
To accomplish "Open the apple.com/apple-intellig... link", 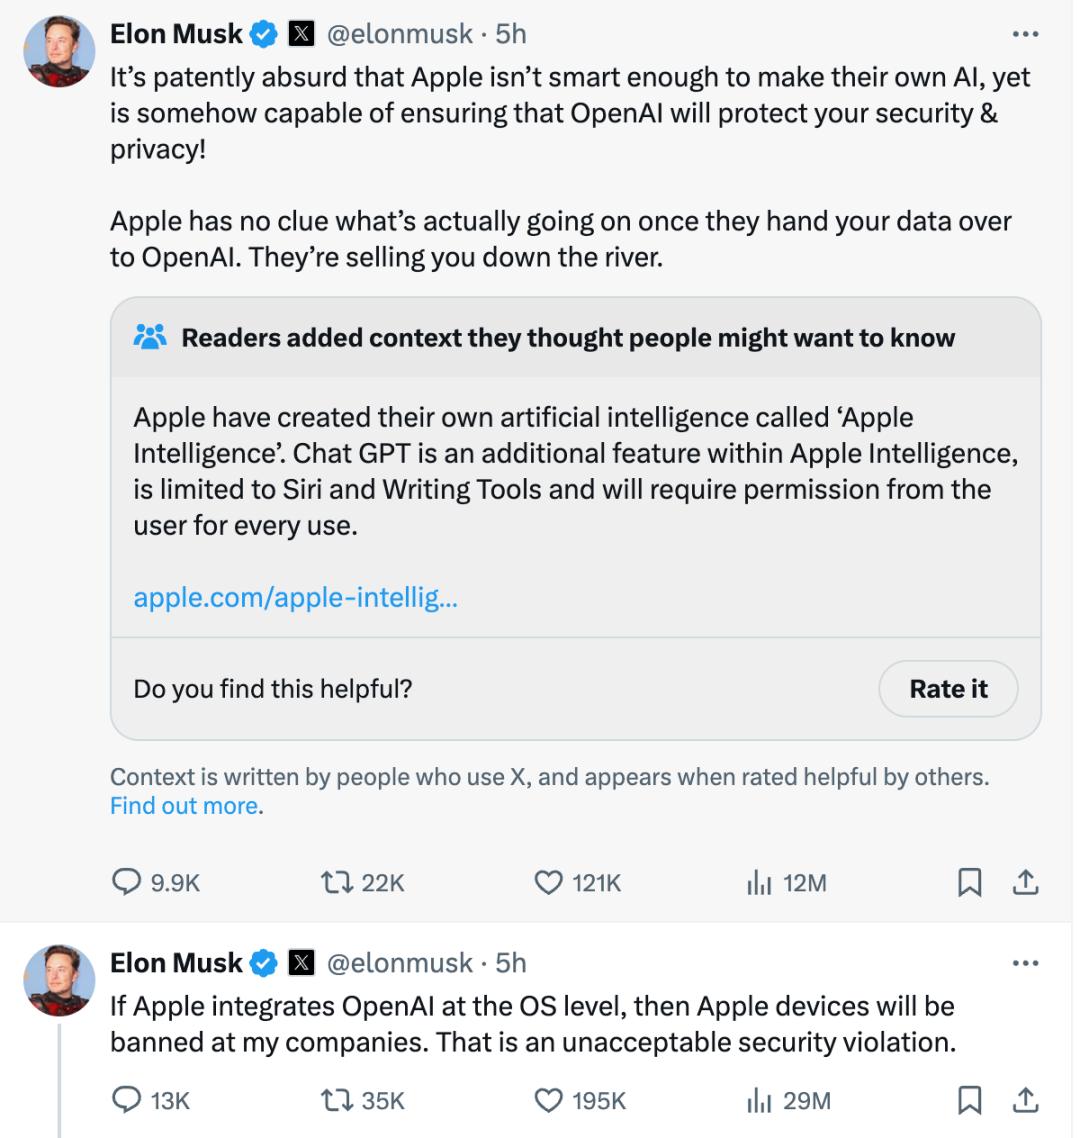I will point(295,598).
